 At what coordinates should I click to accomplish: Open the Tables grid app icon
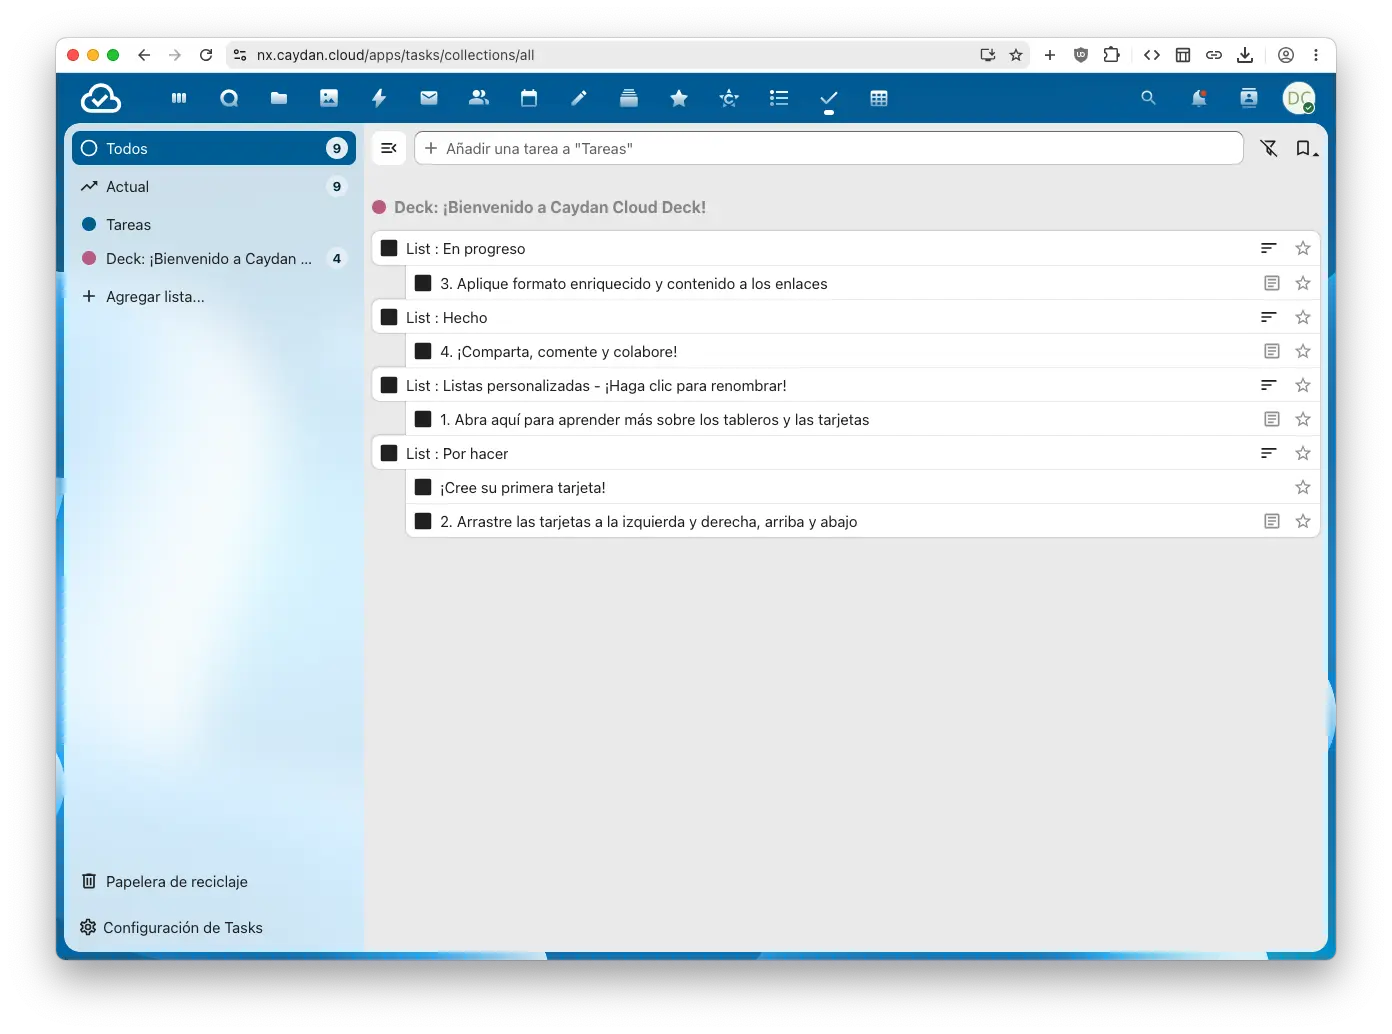click(x=879, y=98)
